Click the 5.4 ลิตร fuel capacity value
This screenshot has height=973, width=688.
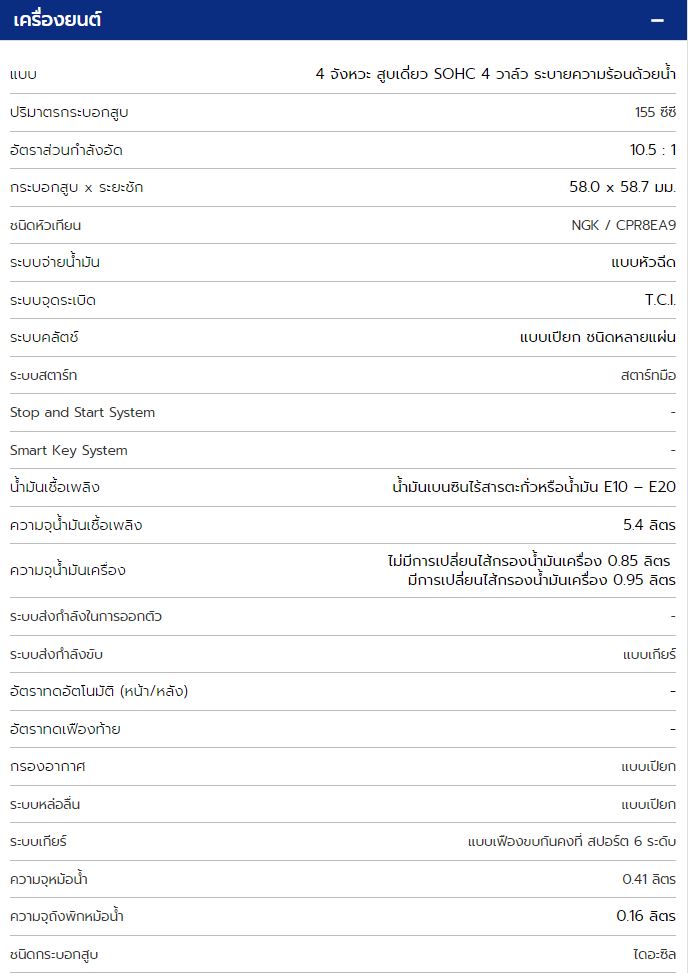point(650,525)
